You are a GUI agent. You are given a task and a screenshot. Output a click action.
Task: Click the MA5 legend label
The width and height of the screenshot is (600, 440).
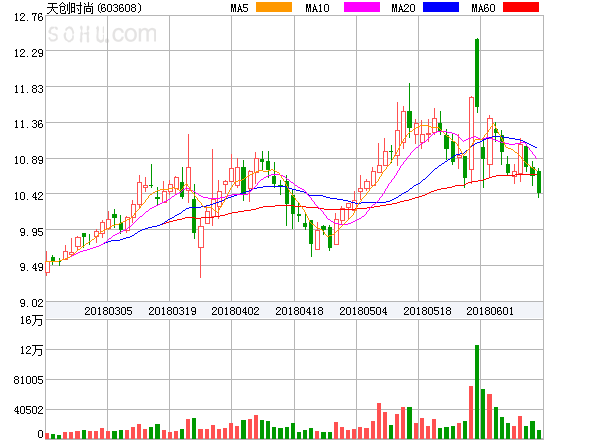coord(239,8)
